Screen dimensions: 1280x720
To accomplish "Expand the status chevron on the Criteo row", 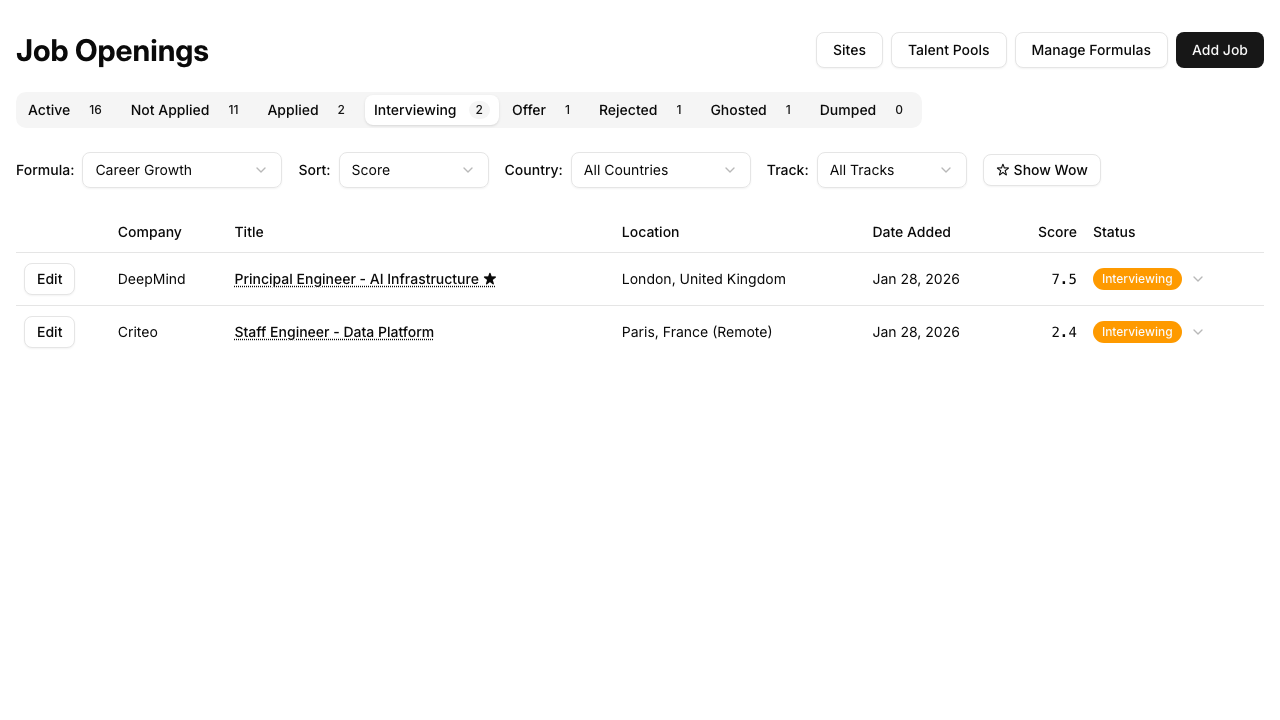I will click(x=1198, y=331).
